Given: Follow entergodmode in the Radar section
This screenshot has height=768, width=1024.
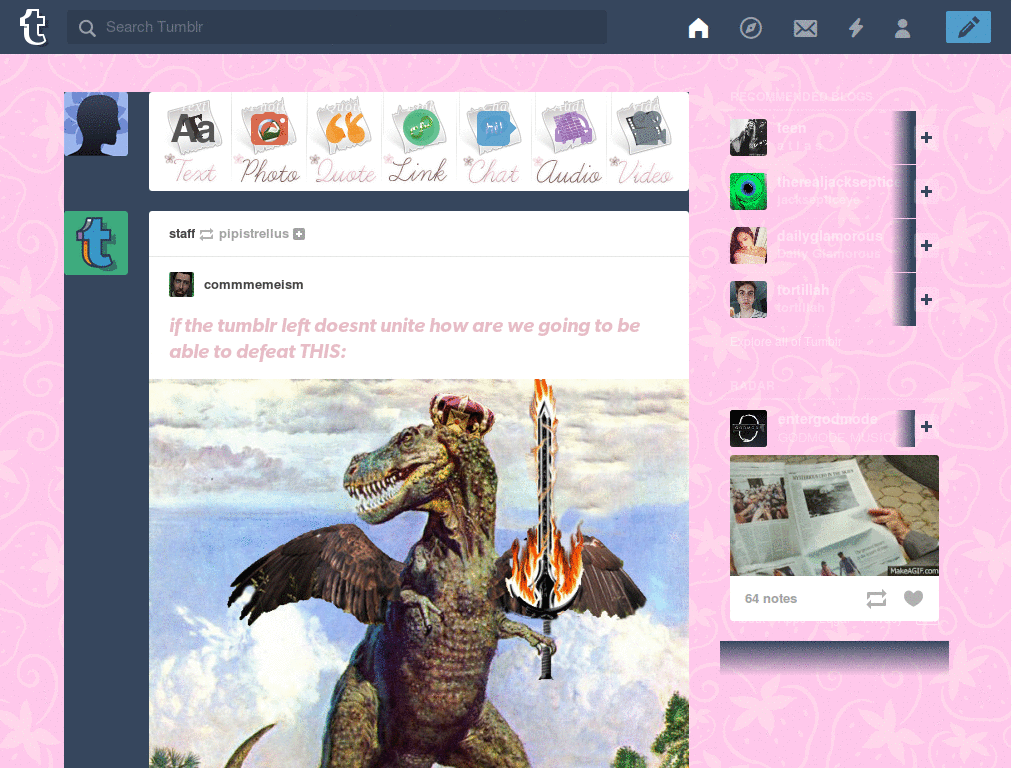Looking at the screenshot, I should 926,426.
